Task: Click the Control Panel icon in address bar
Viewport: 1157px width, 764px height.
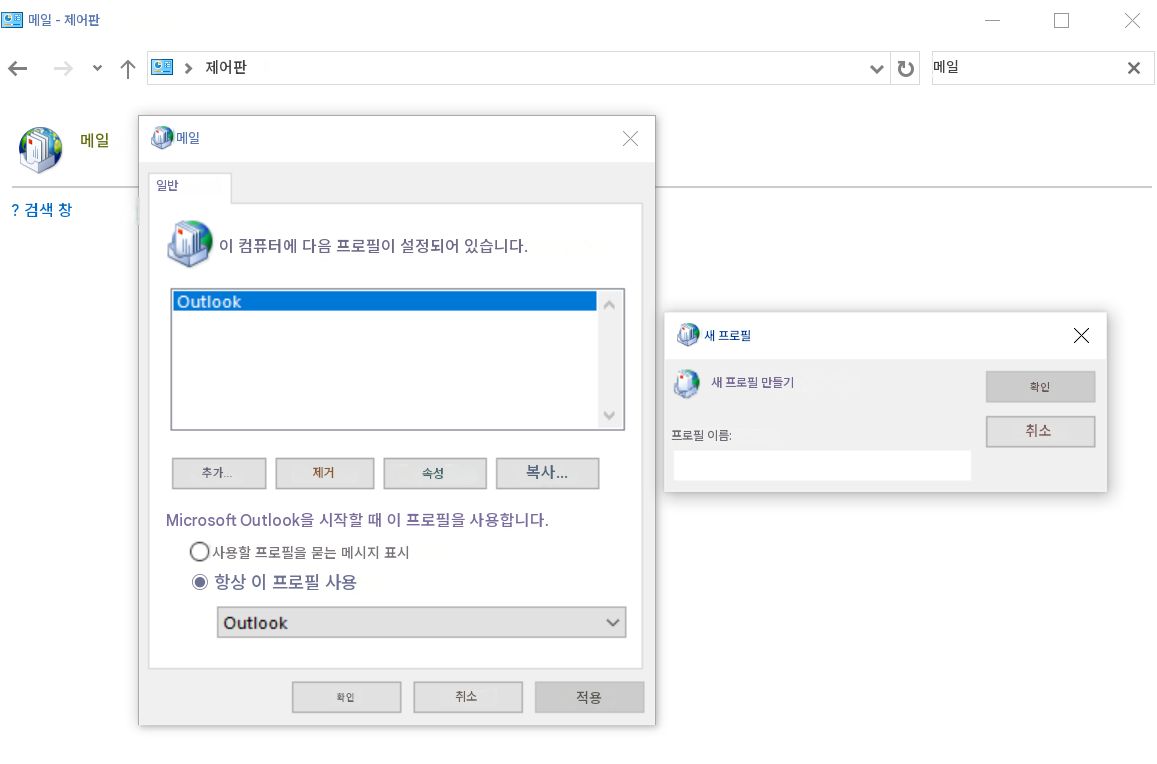Action: point(162,68)
